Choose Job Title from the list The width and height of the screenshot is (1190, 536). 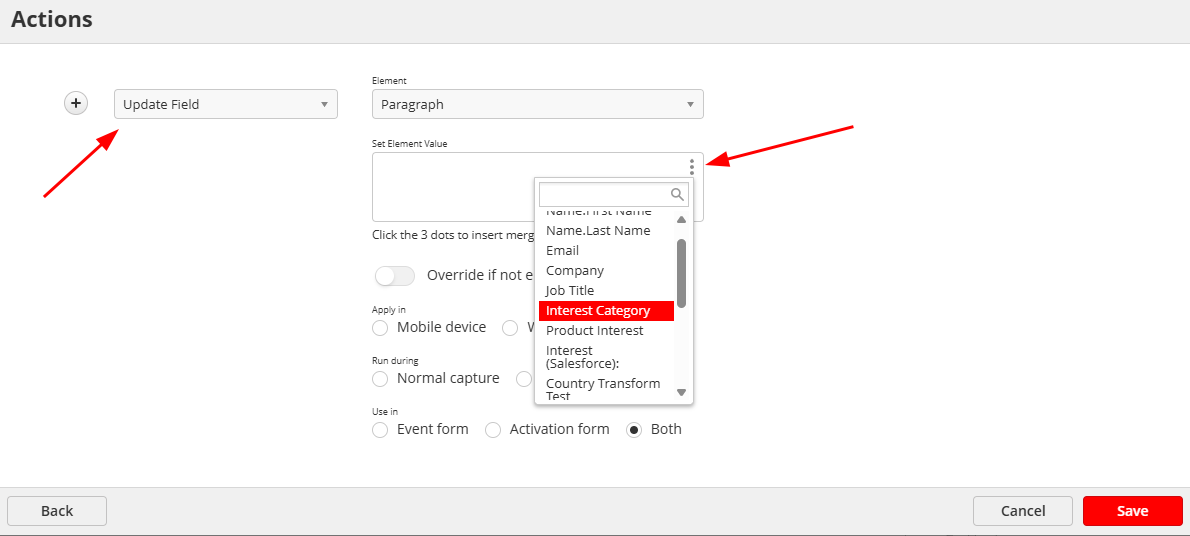[606, 290]
